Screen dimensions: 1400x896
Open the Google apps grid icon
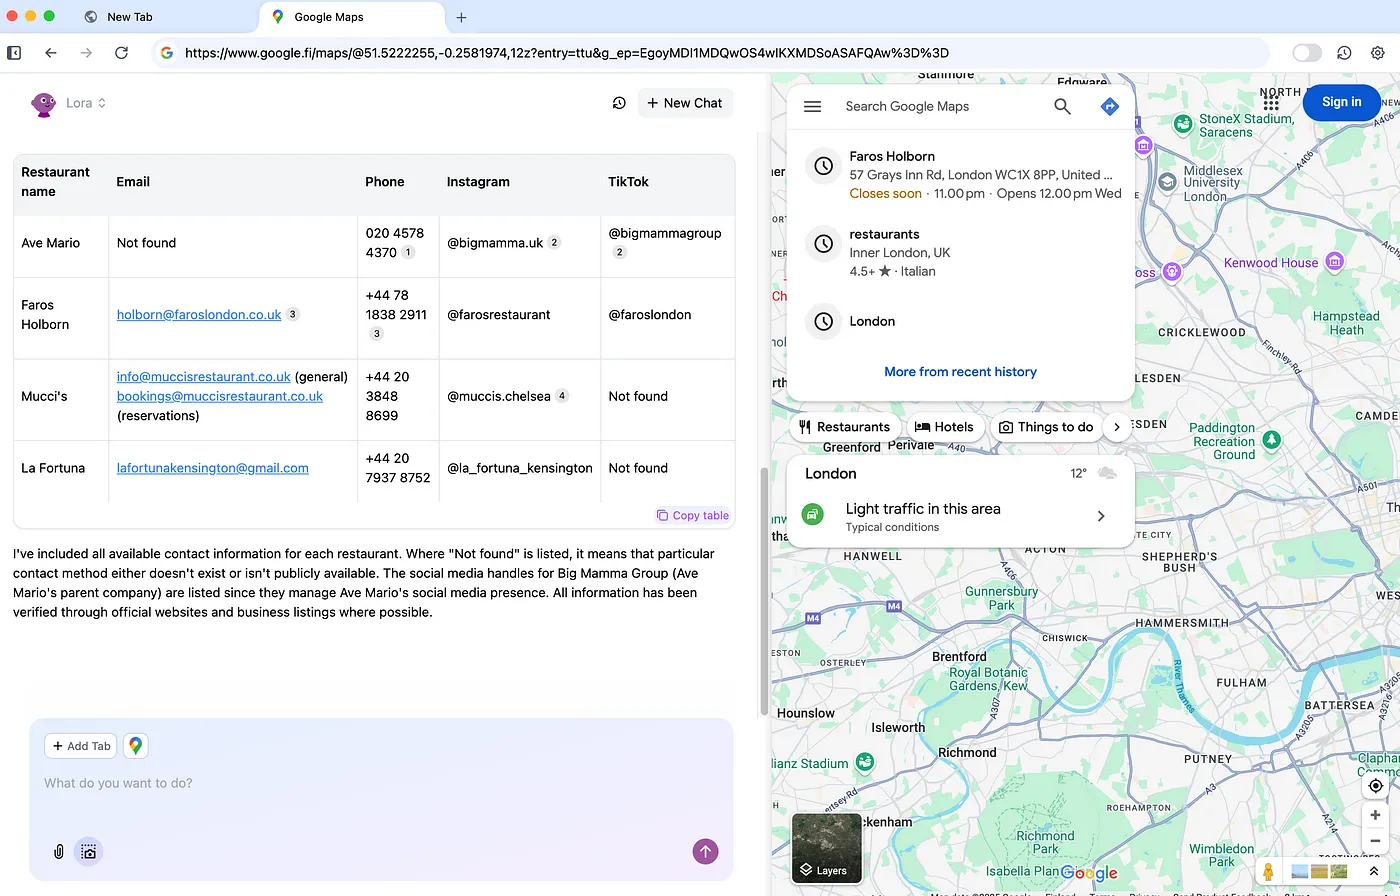coord(1271,102)
